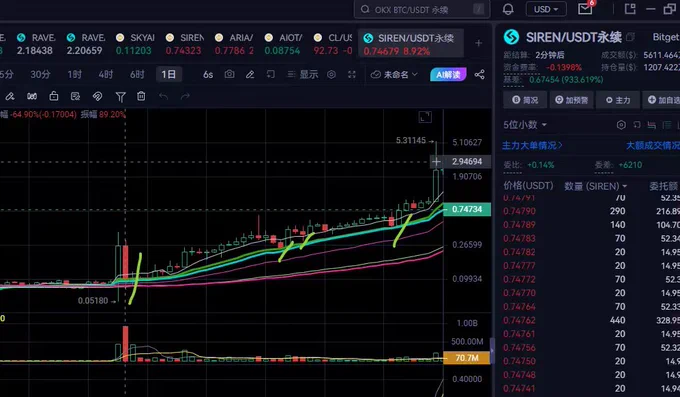Open the mail inbox icon
680x397 pixels.
tap(585, 9)
